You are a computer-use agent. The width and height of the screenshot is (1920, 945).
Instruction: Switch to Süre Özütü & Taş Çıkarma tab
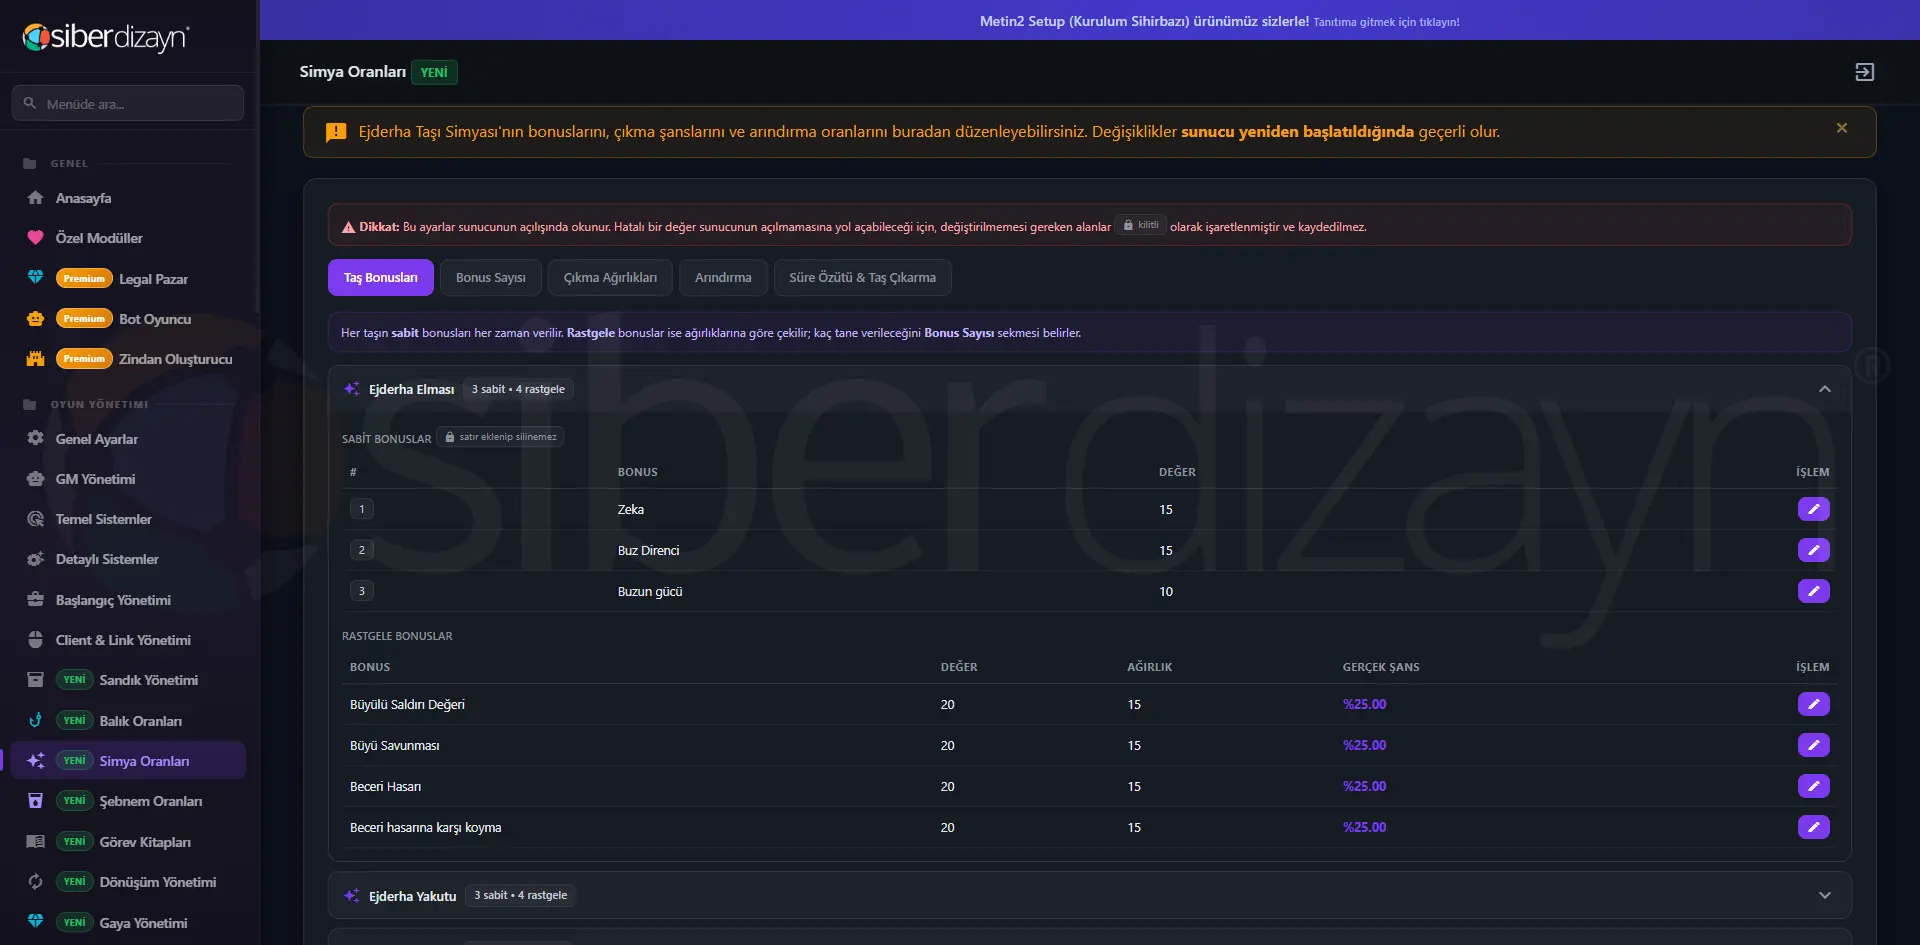(x=862, y=278)
